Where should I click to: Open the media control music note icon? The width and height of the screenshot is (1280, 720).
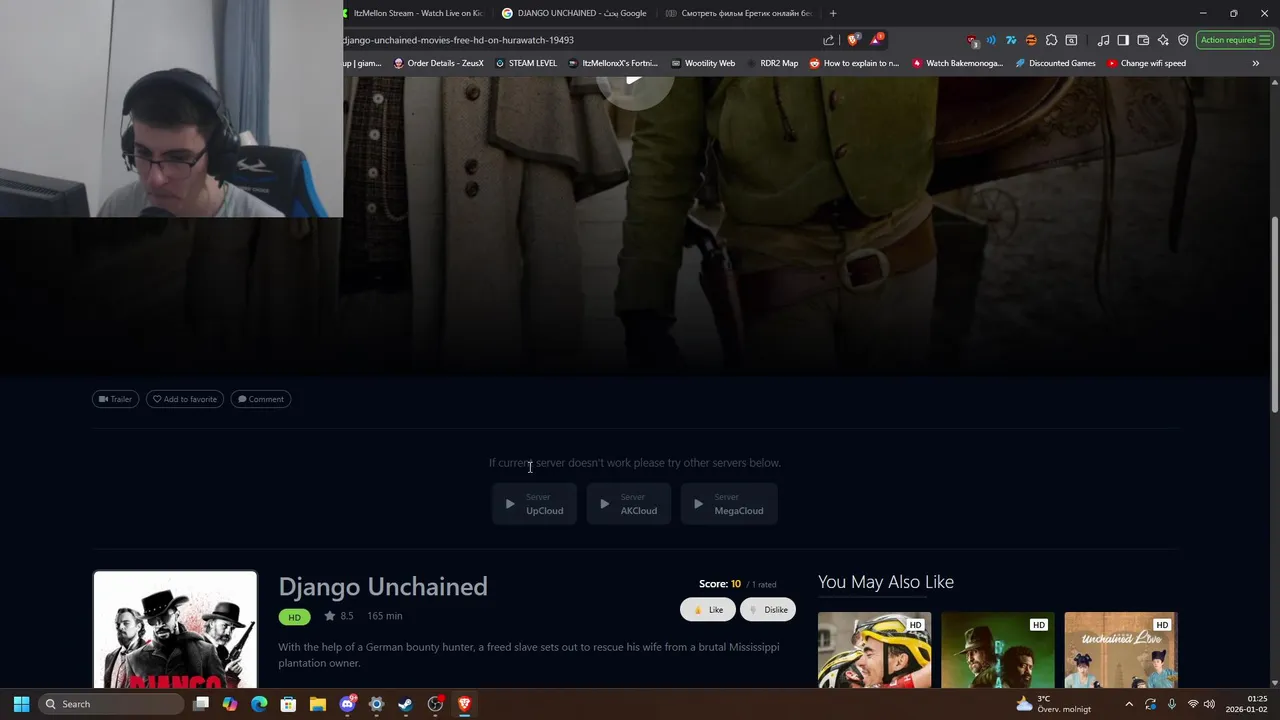1103,40
